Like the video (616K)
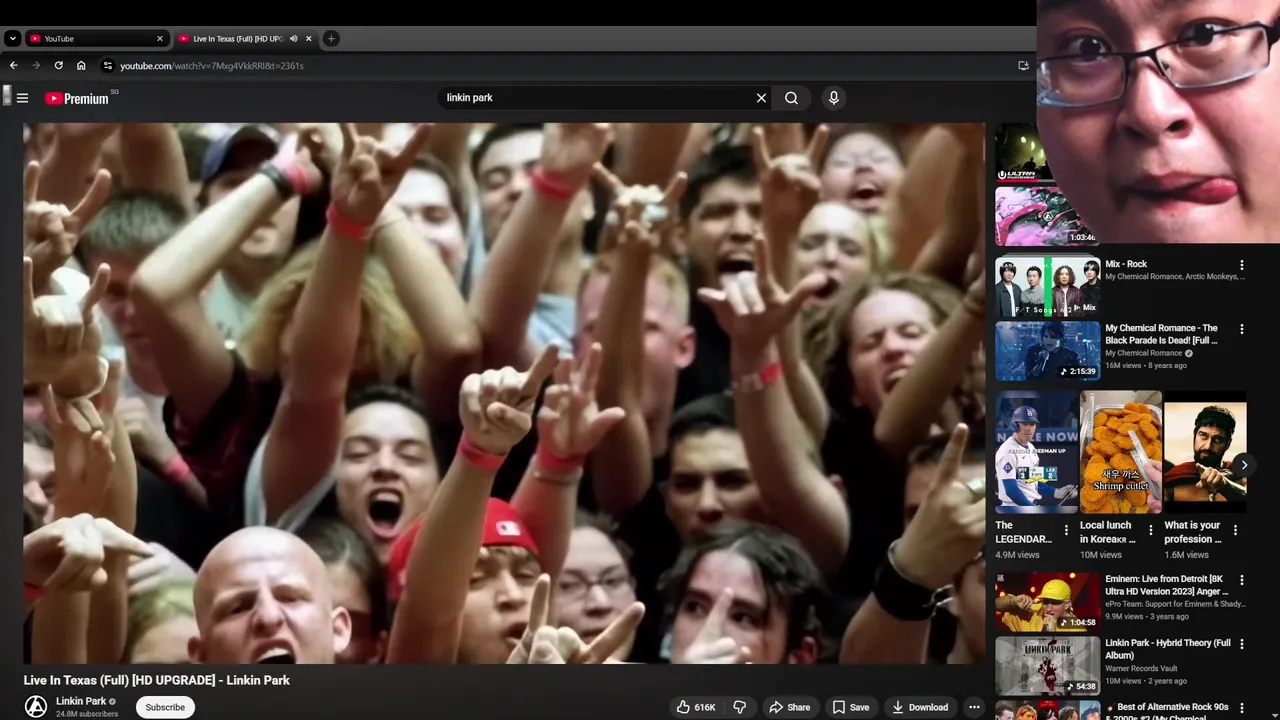This screenshot has width=1280, height=720. tap(696, 707)
